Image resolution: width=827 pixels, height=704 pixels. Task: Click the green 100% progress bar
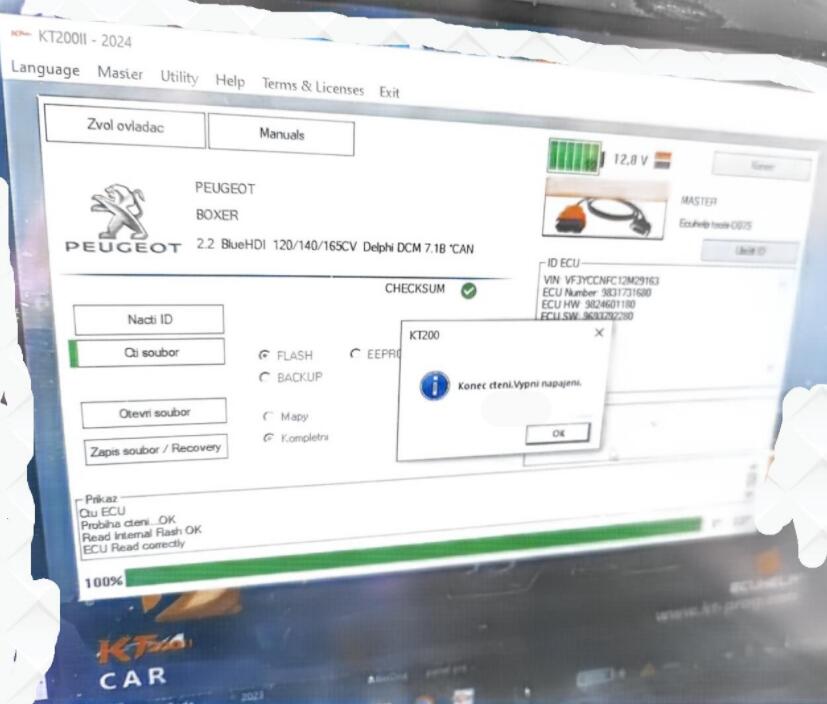(414, 551)
